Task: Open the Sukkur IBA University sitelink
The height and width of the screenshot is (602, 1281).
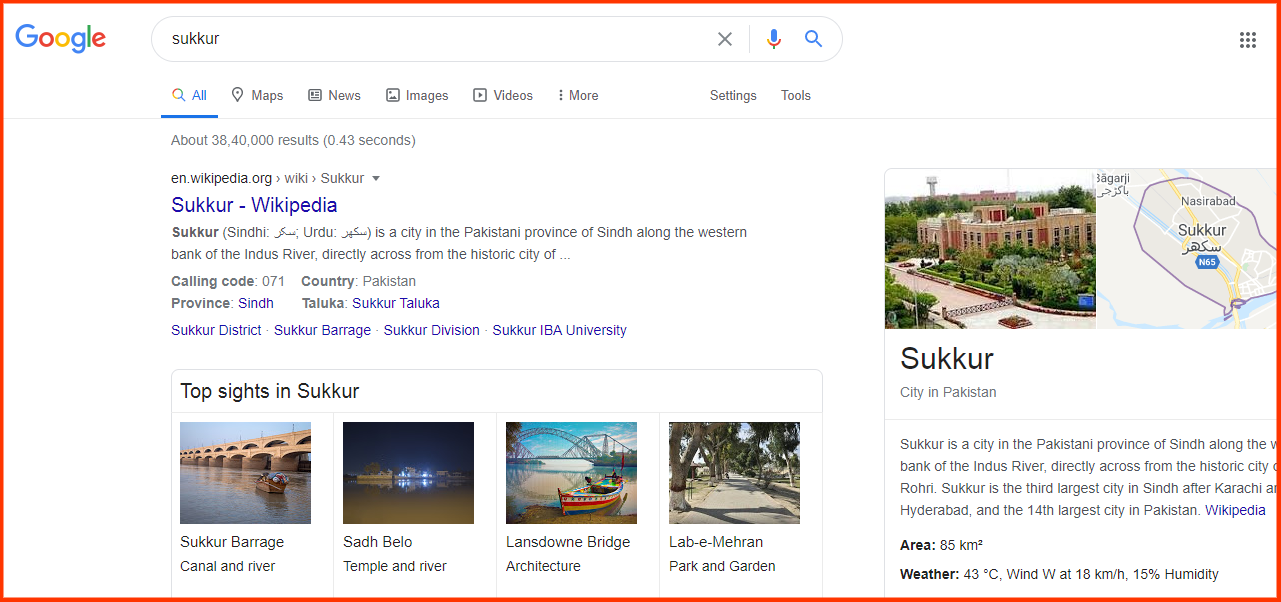Action: pos(560,330)
